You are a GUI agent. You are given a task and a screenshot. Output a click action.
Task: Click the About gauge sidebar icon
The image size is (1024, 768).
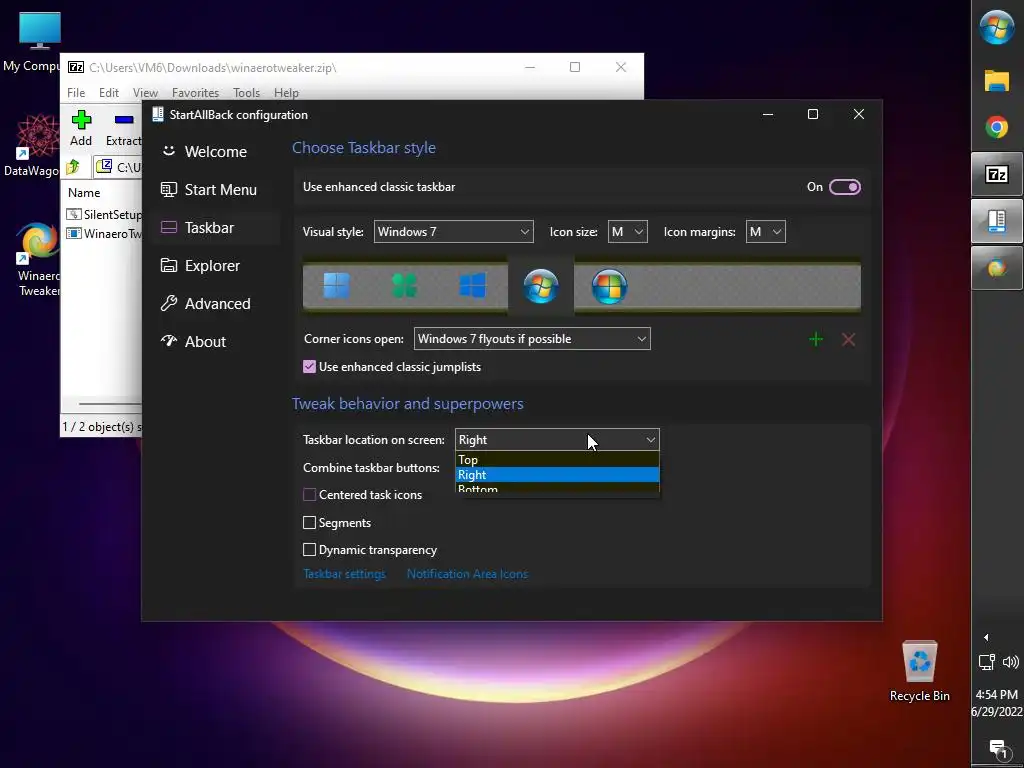point(168,341)
